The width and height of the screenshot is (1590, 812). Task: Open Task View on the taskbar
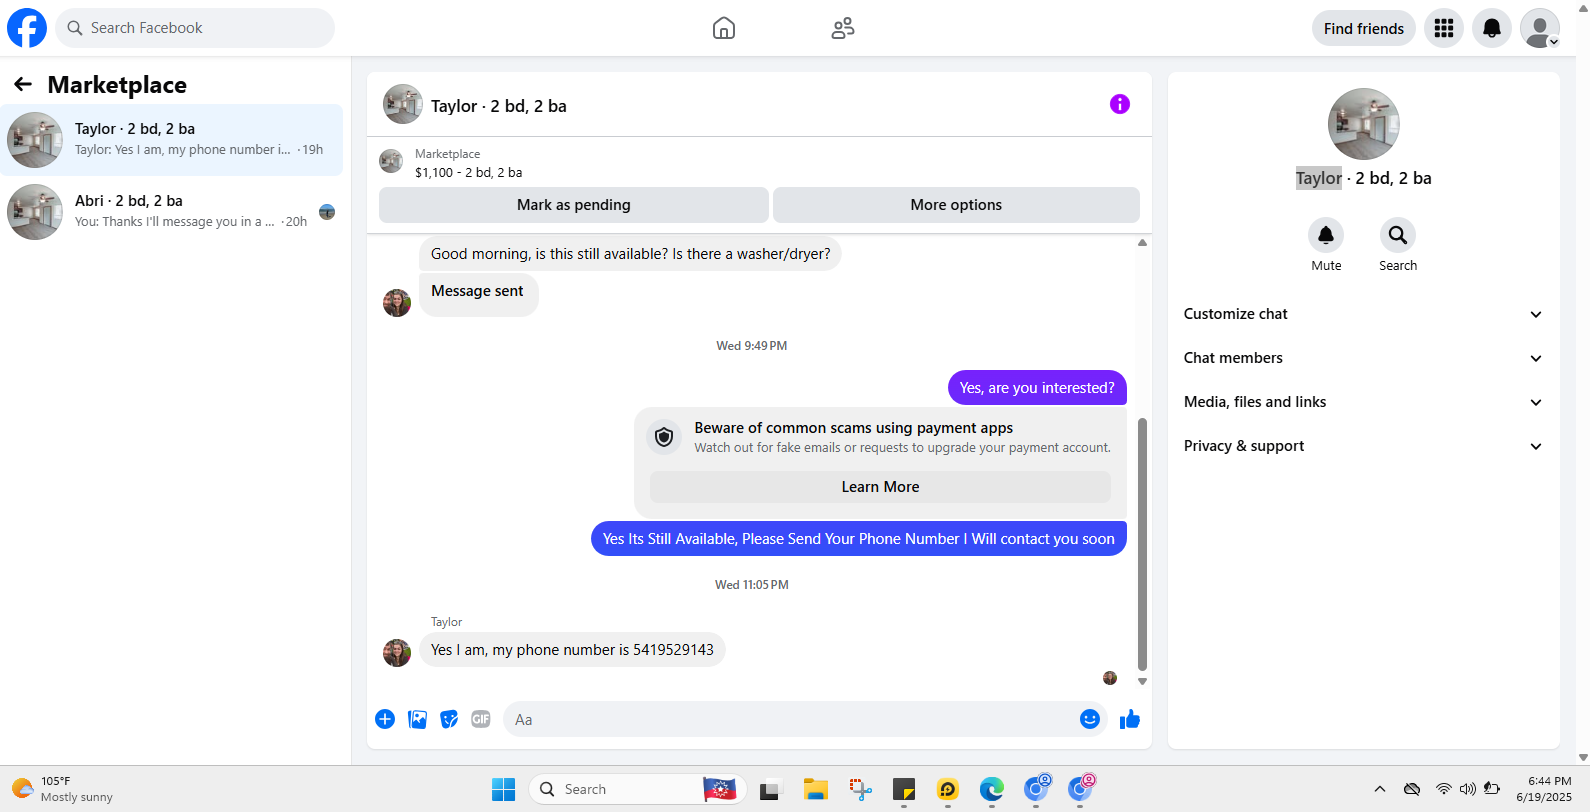769,789
